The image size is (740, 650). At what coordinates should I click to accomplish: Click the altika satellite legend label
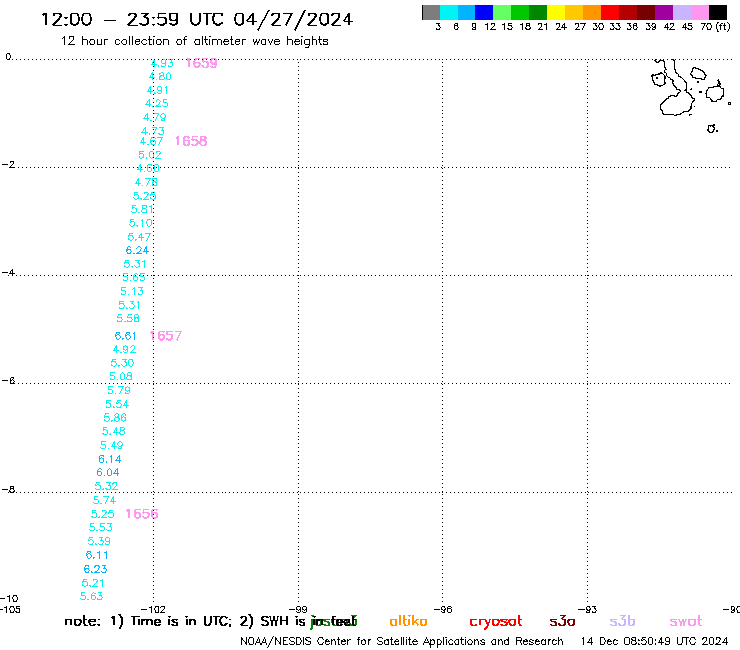(x=408, y=621)
